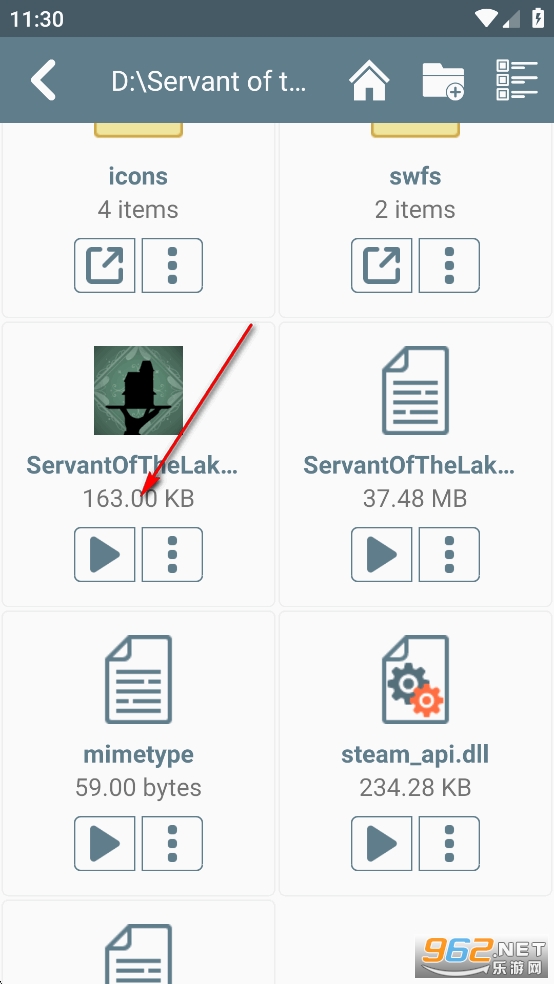Open three-dot menu for mimetype
The height and width of the screenshot is (984, 554).
coord(173,843)
